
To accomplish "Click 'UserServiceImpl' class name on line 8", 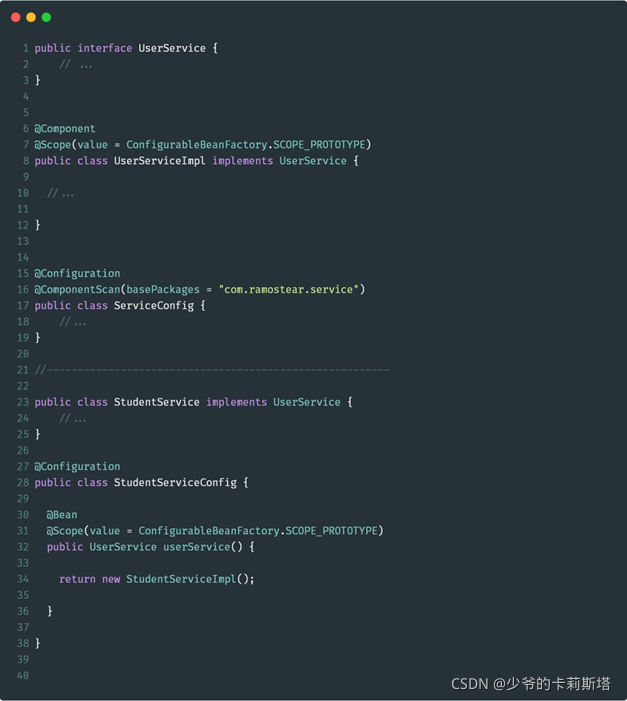I will click(160, 161).
